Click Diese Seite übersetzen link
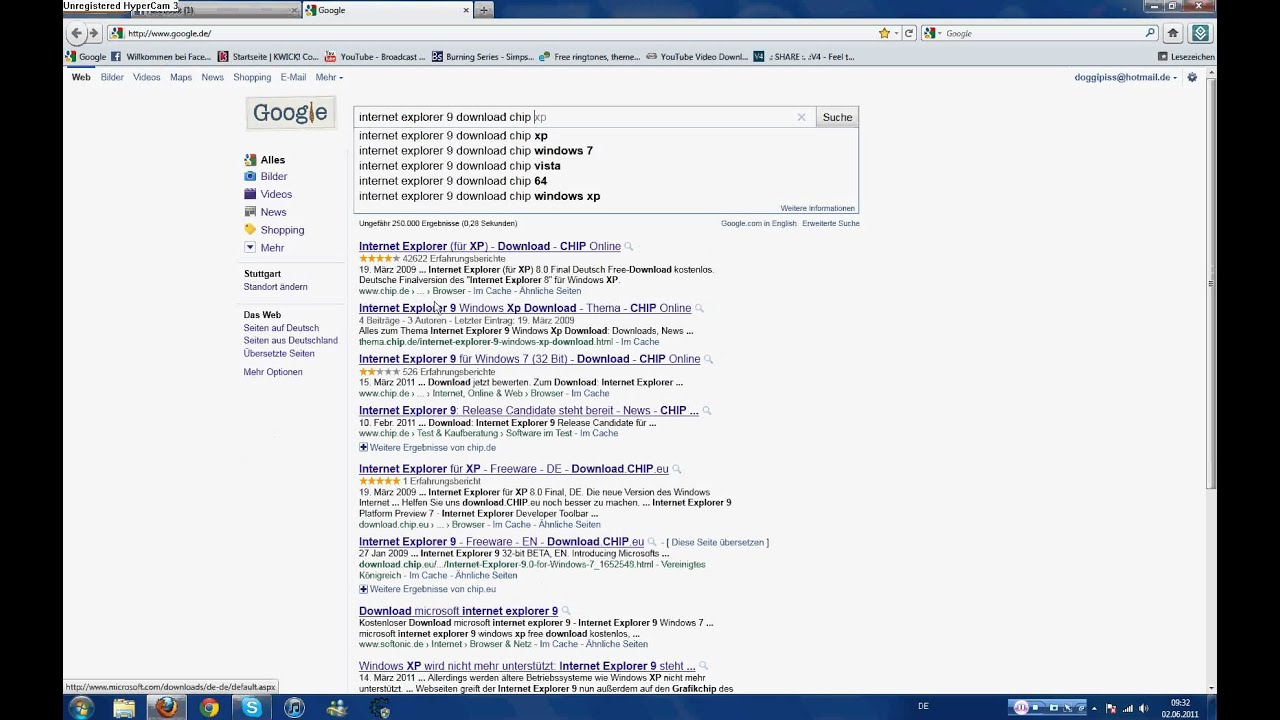This screenshot has width=1280, height=720. 717,543
